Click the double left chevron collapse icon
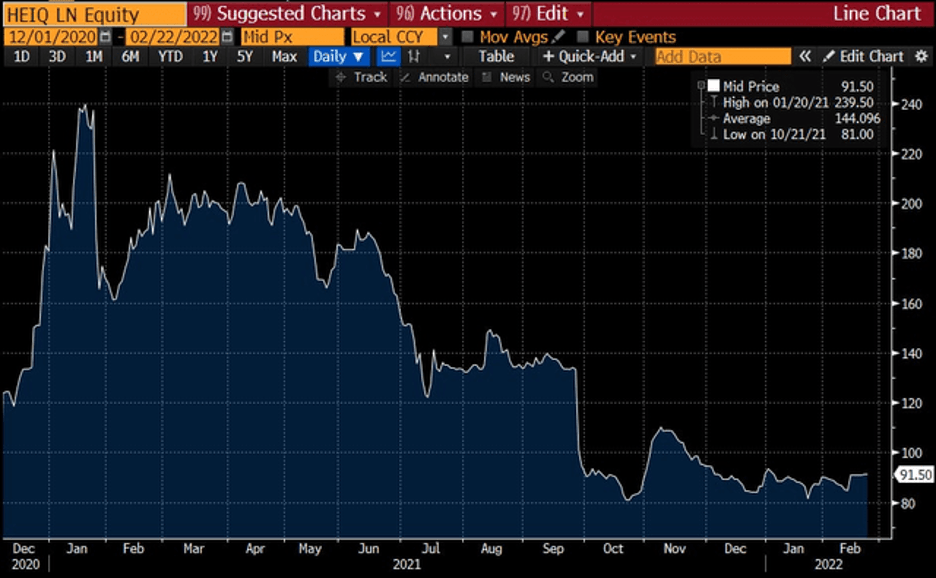This screenshot has width=936, height=578. click(804, 57)
